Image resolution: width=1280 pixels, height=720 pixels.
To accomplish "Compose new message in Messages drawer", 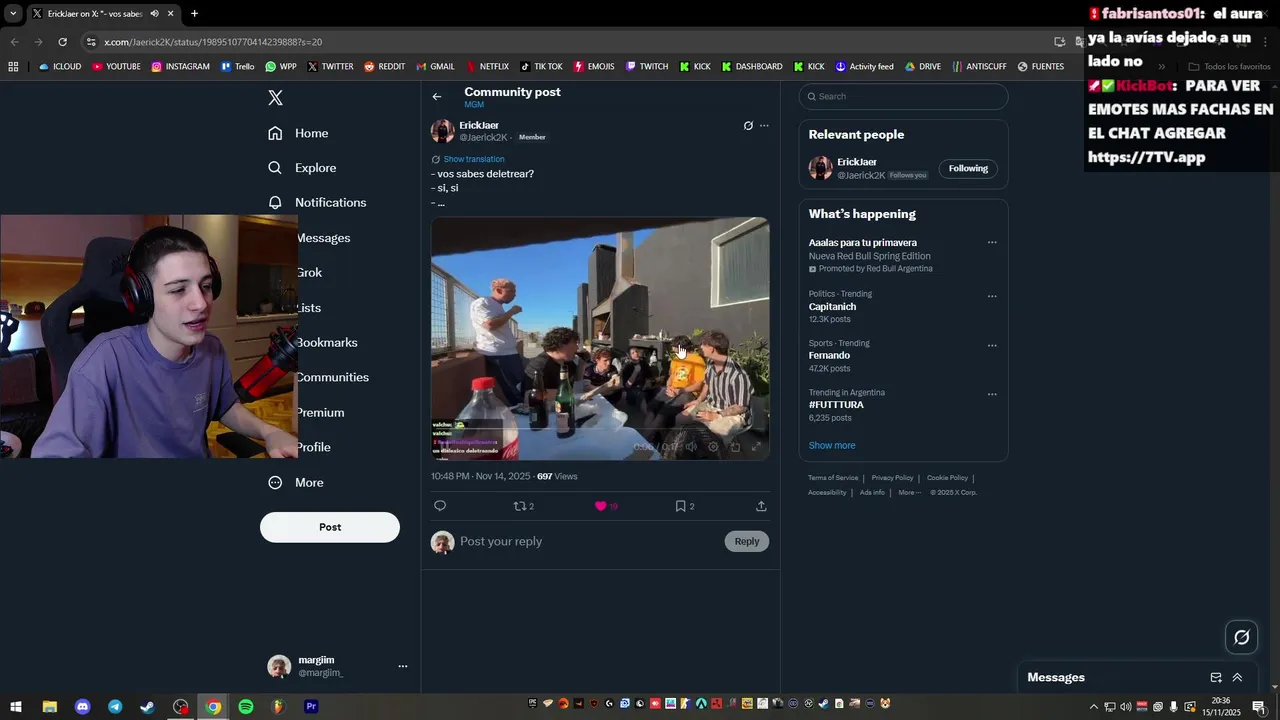I will 1216,677.
